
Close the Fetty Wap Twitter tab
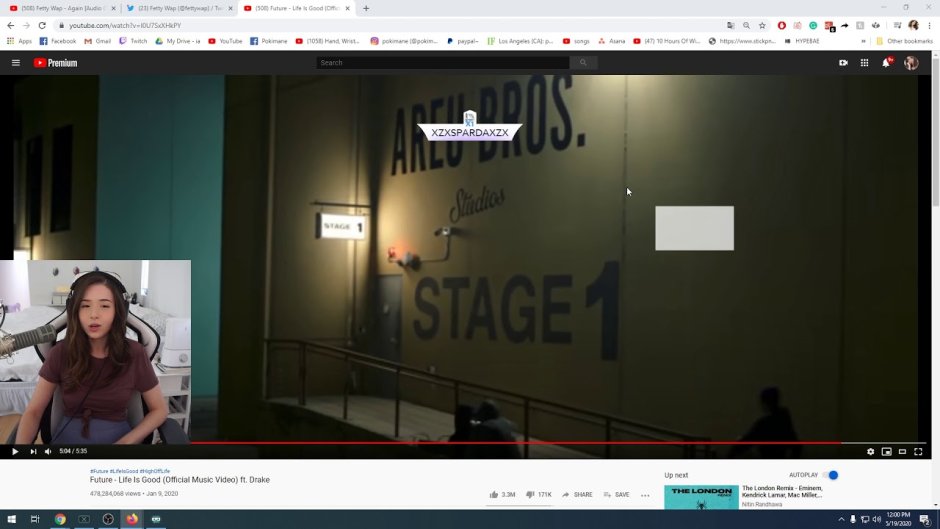230,8
